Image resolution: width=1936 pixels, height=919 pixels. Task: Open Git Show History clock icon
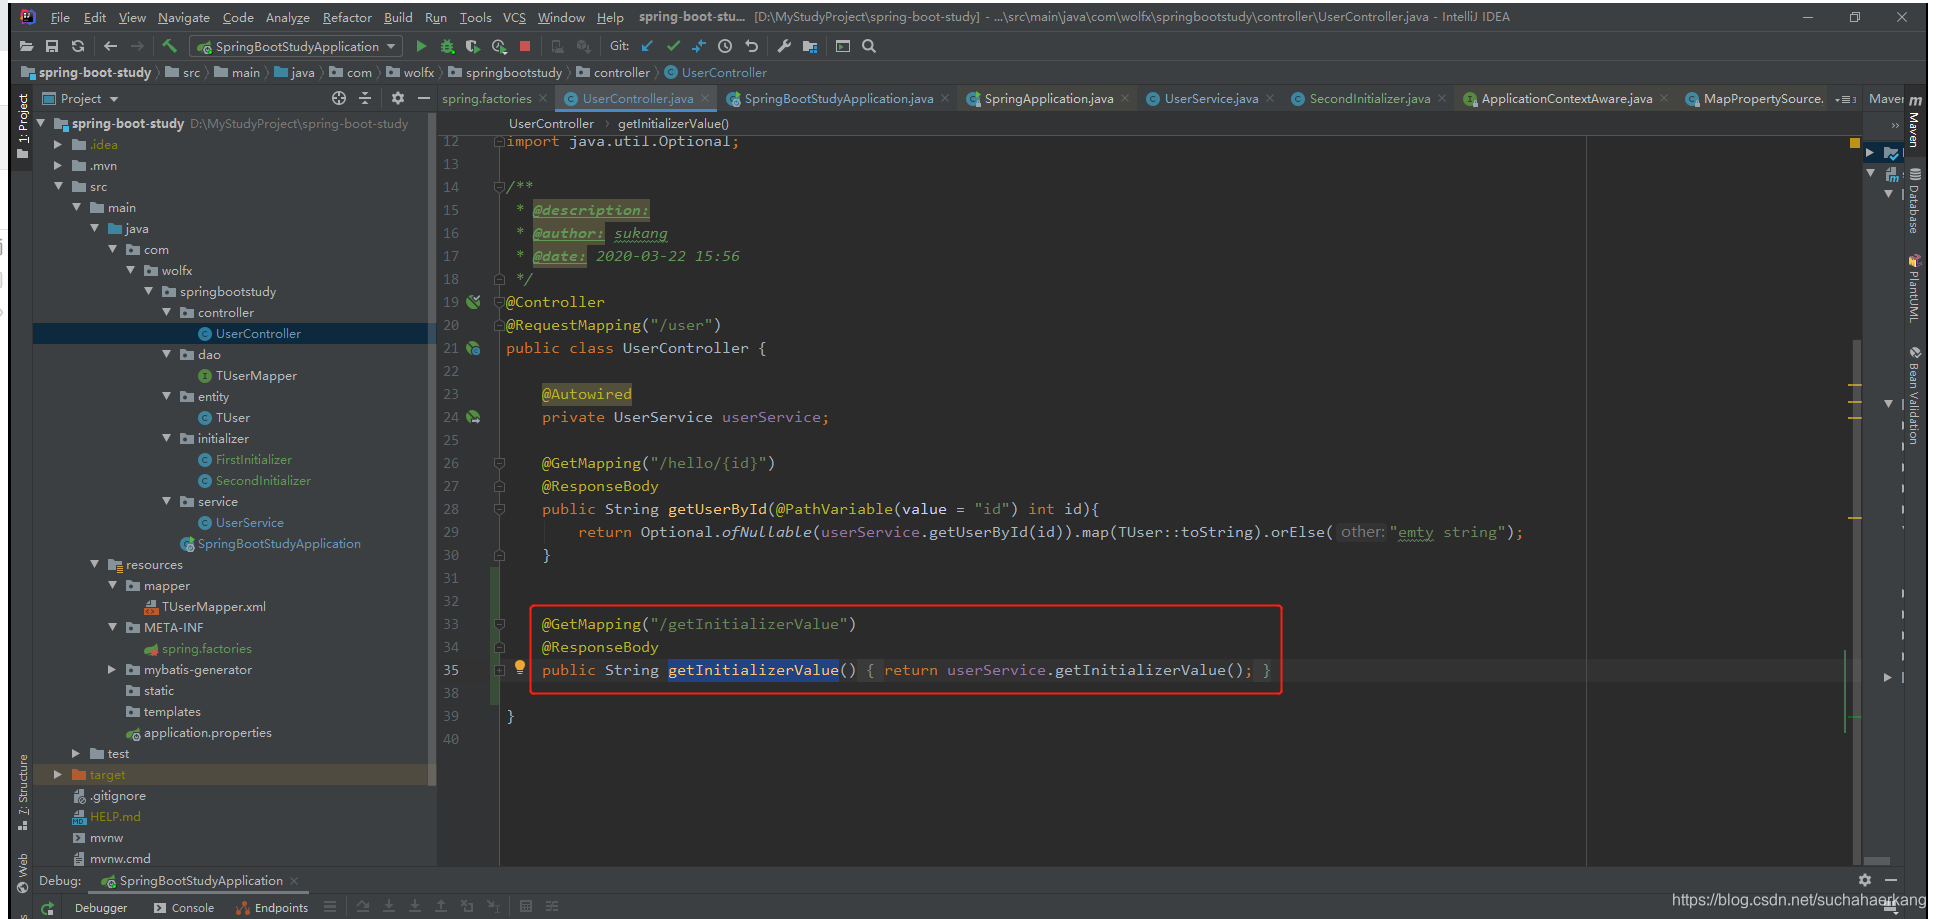(725, 46)
